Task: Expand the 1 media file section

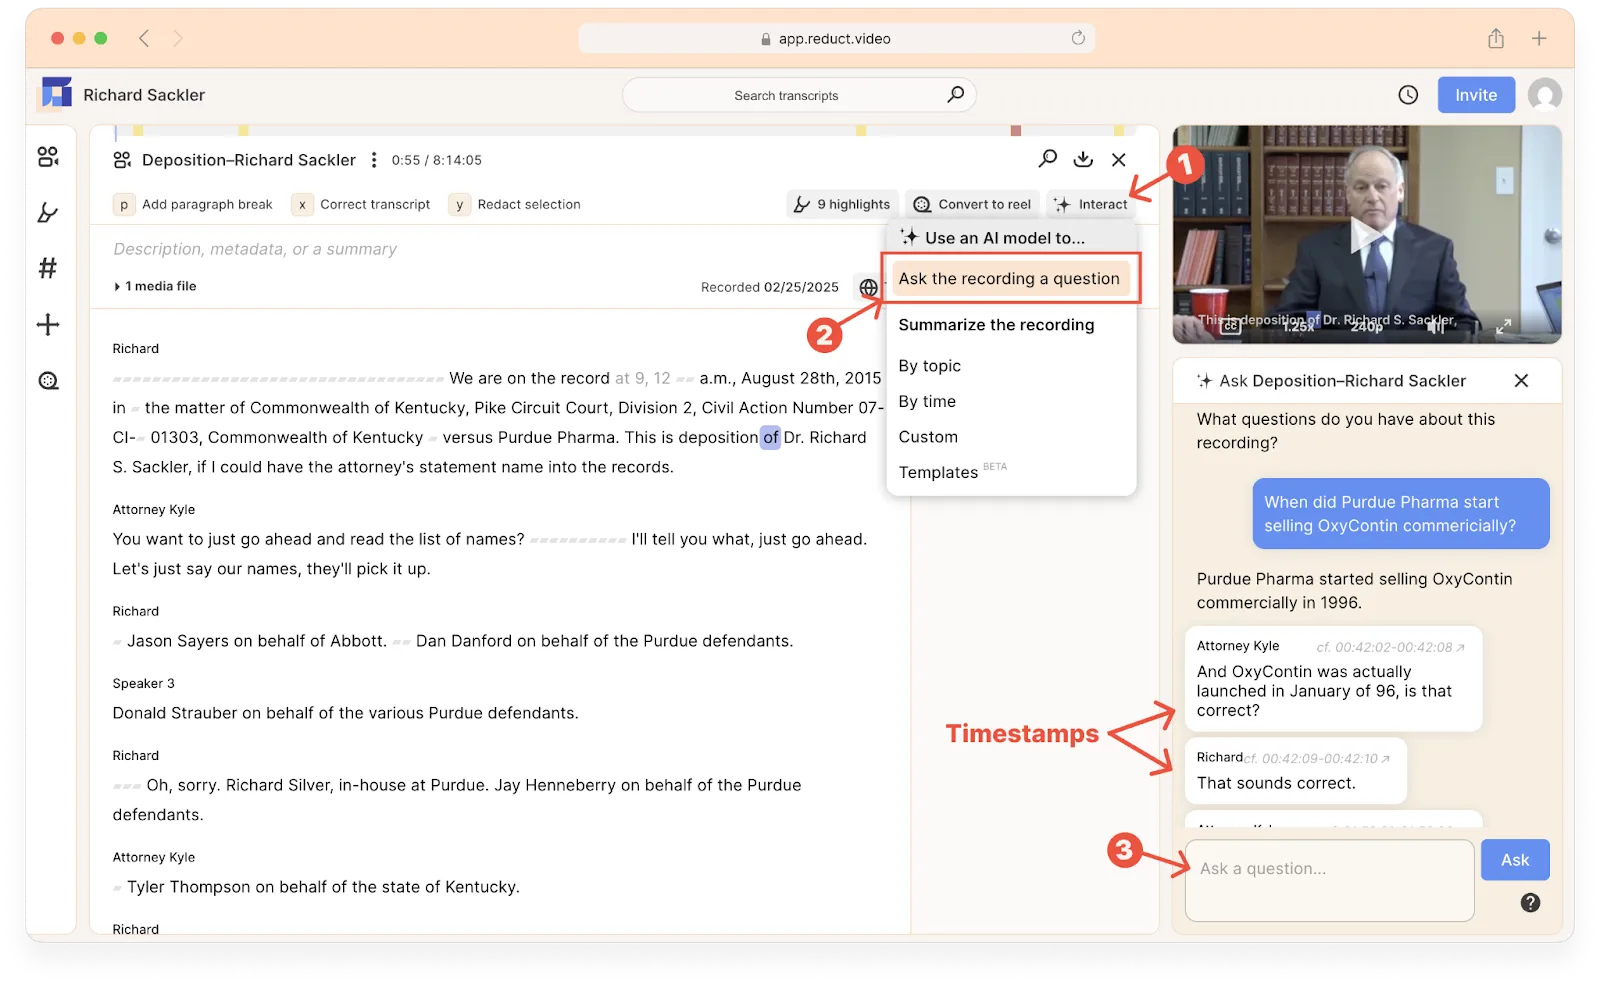Action: (x=155, y=286)
